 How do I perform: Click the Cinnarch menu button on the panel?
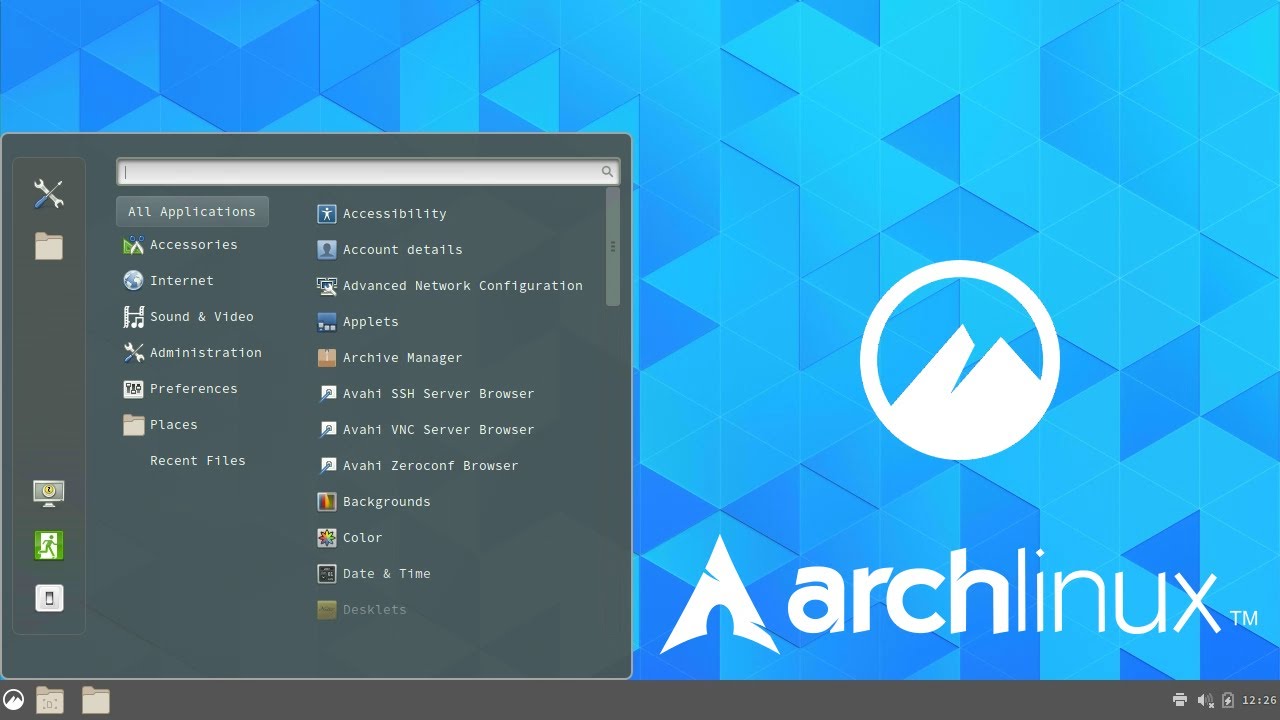click(14, 700)
